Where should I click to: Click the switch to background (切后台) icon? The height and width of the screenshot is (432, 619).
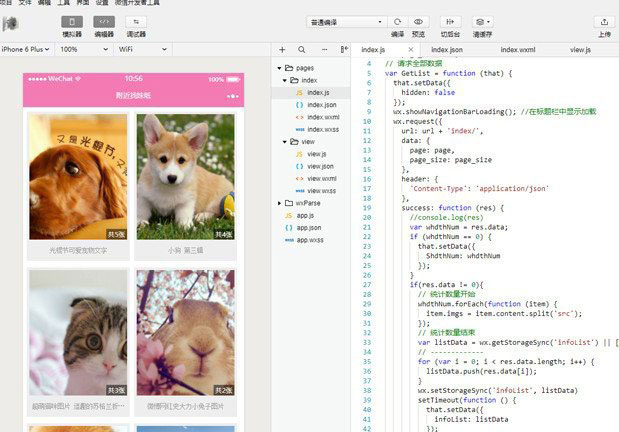click(x=450, y=21)
